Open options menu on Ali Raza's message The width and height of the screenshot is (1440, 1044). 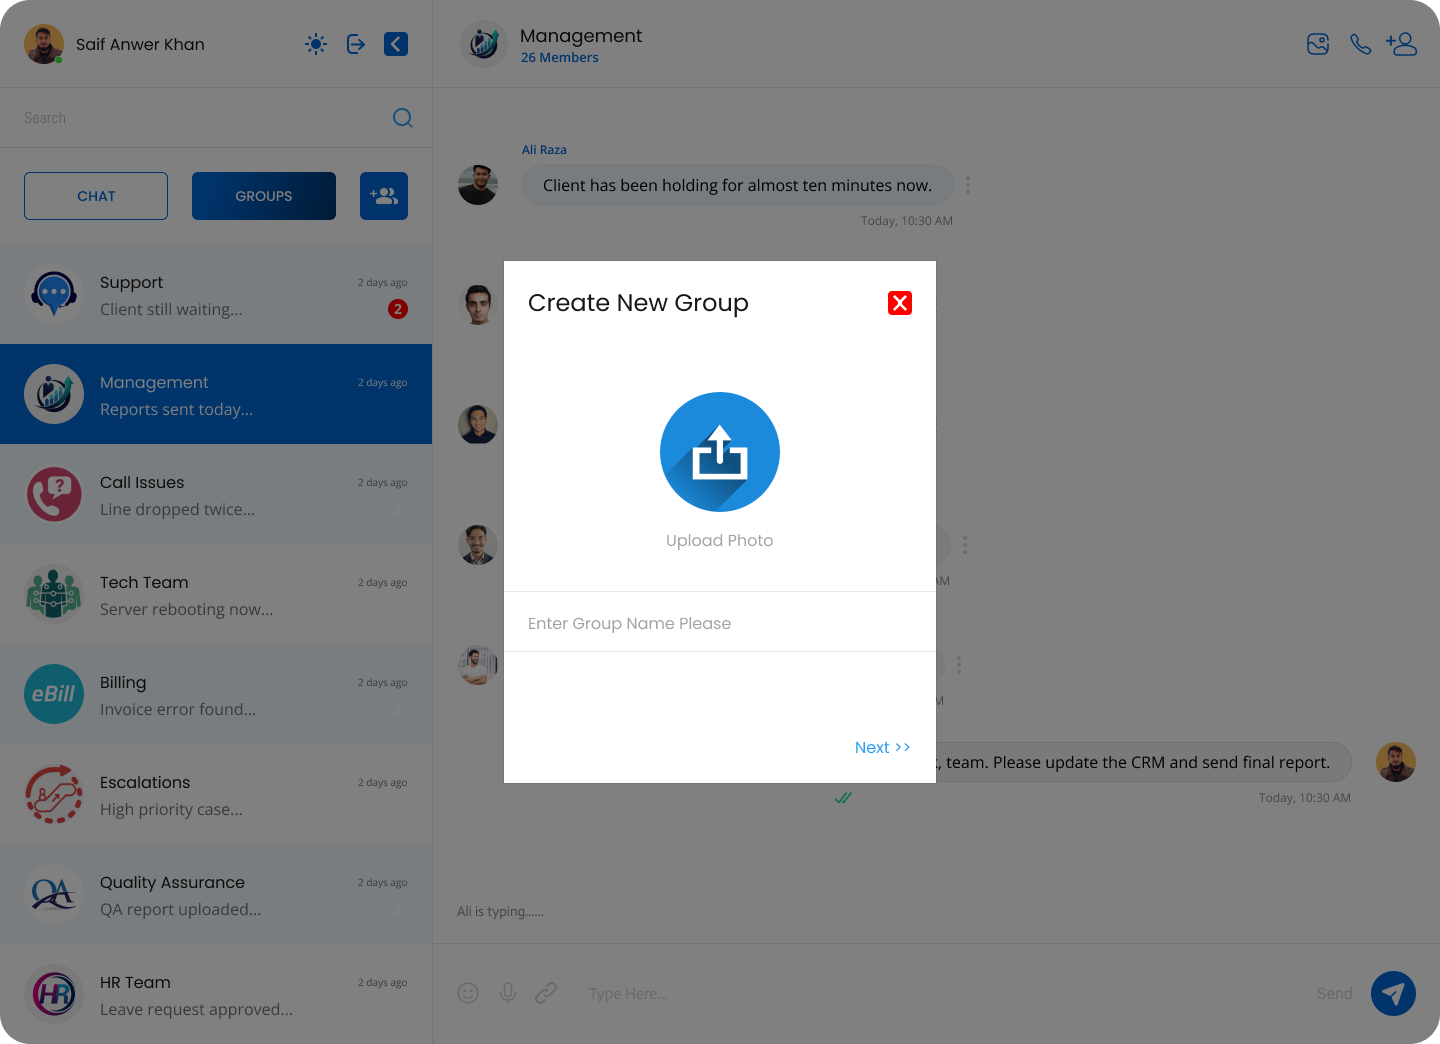click(x=967, y=185)
